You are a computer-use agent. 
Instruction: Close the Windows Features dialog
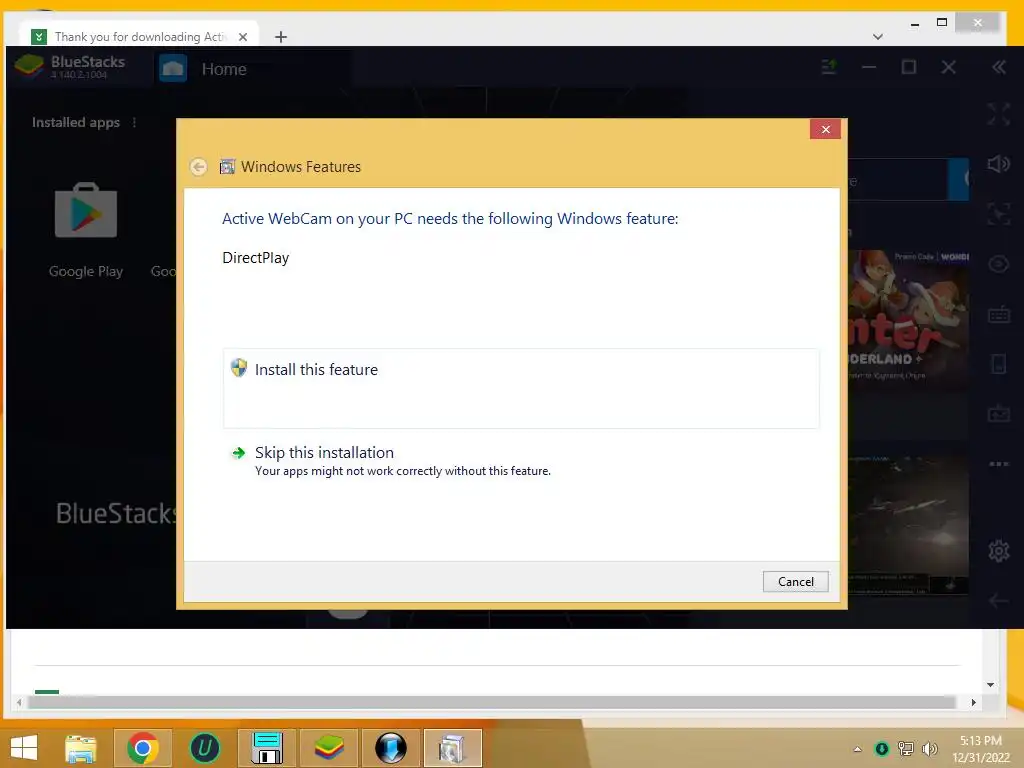825,129
